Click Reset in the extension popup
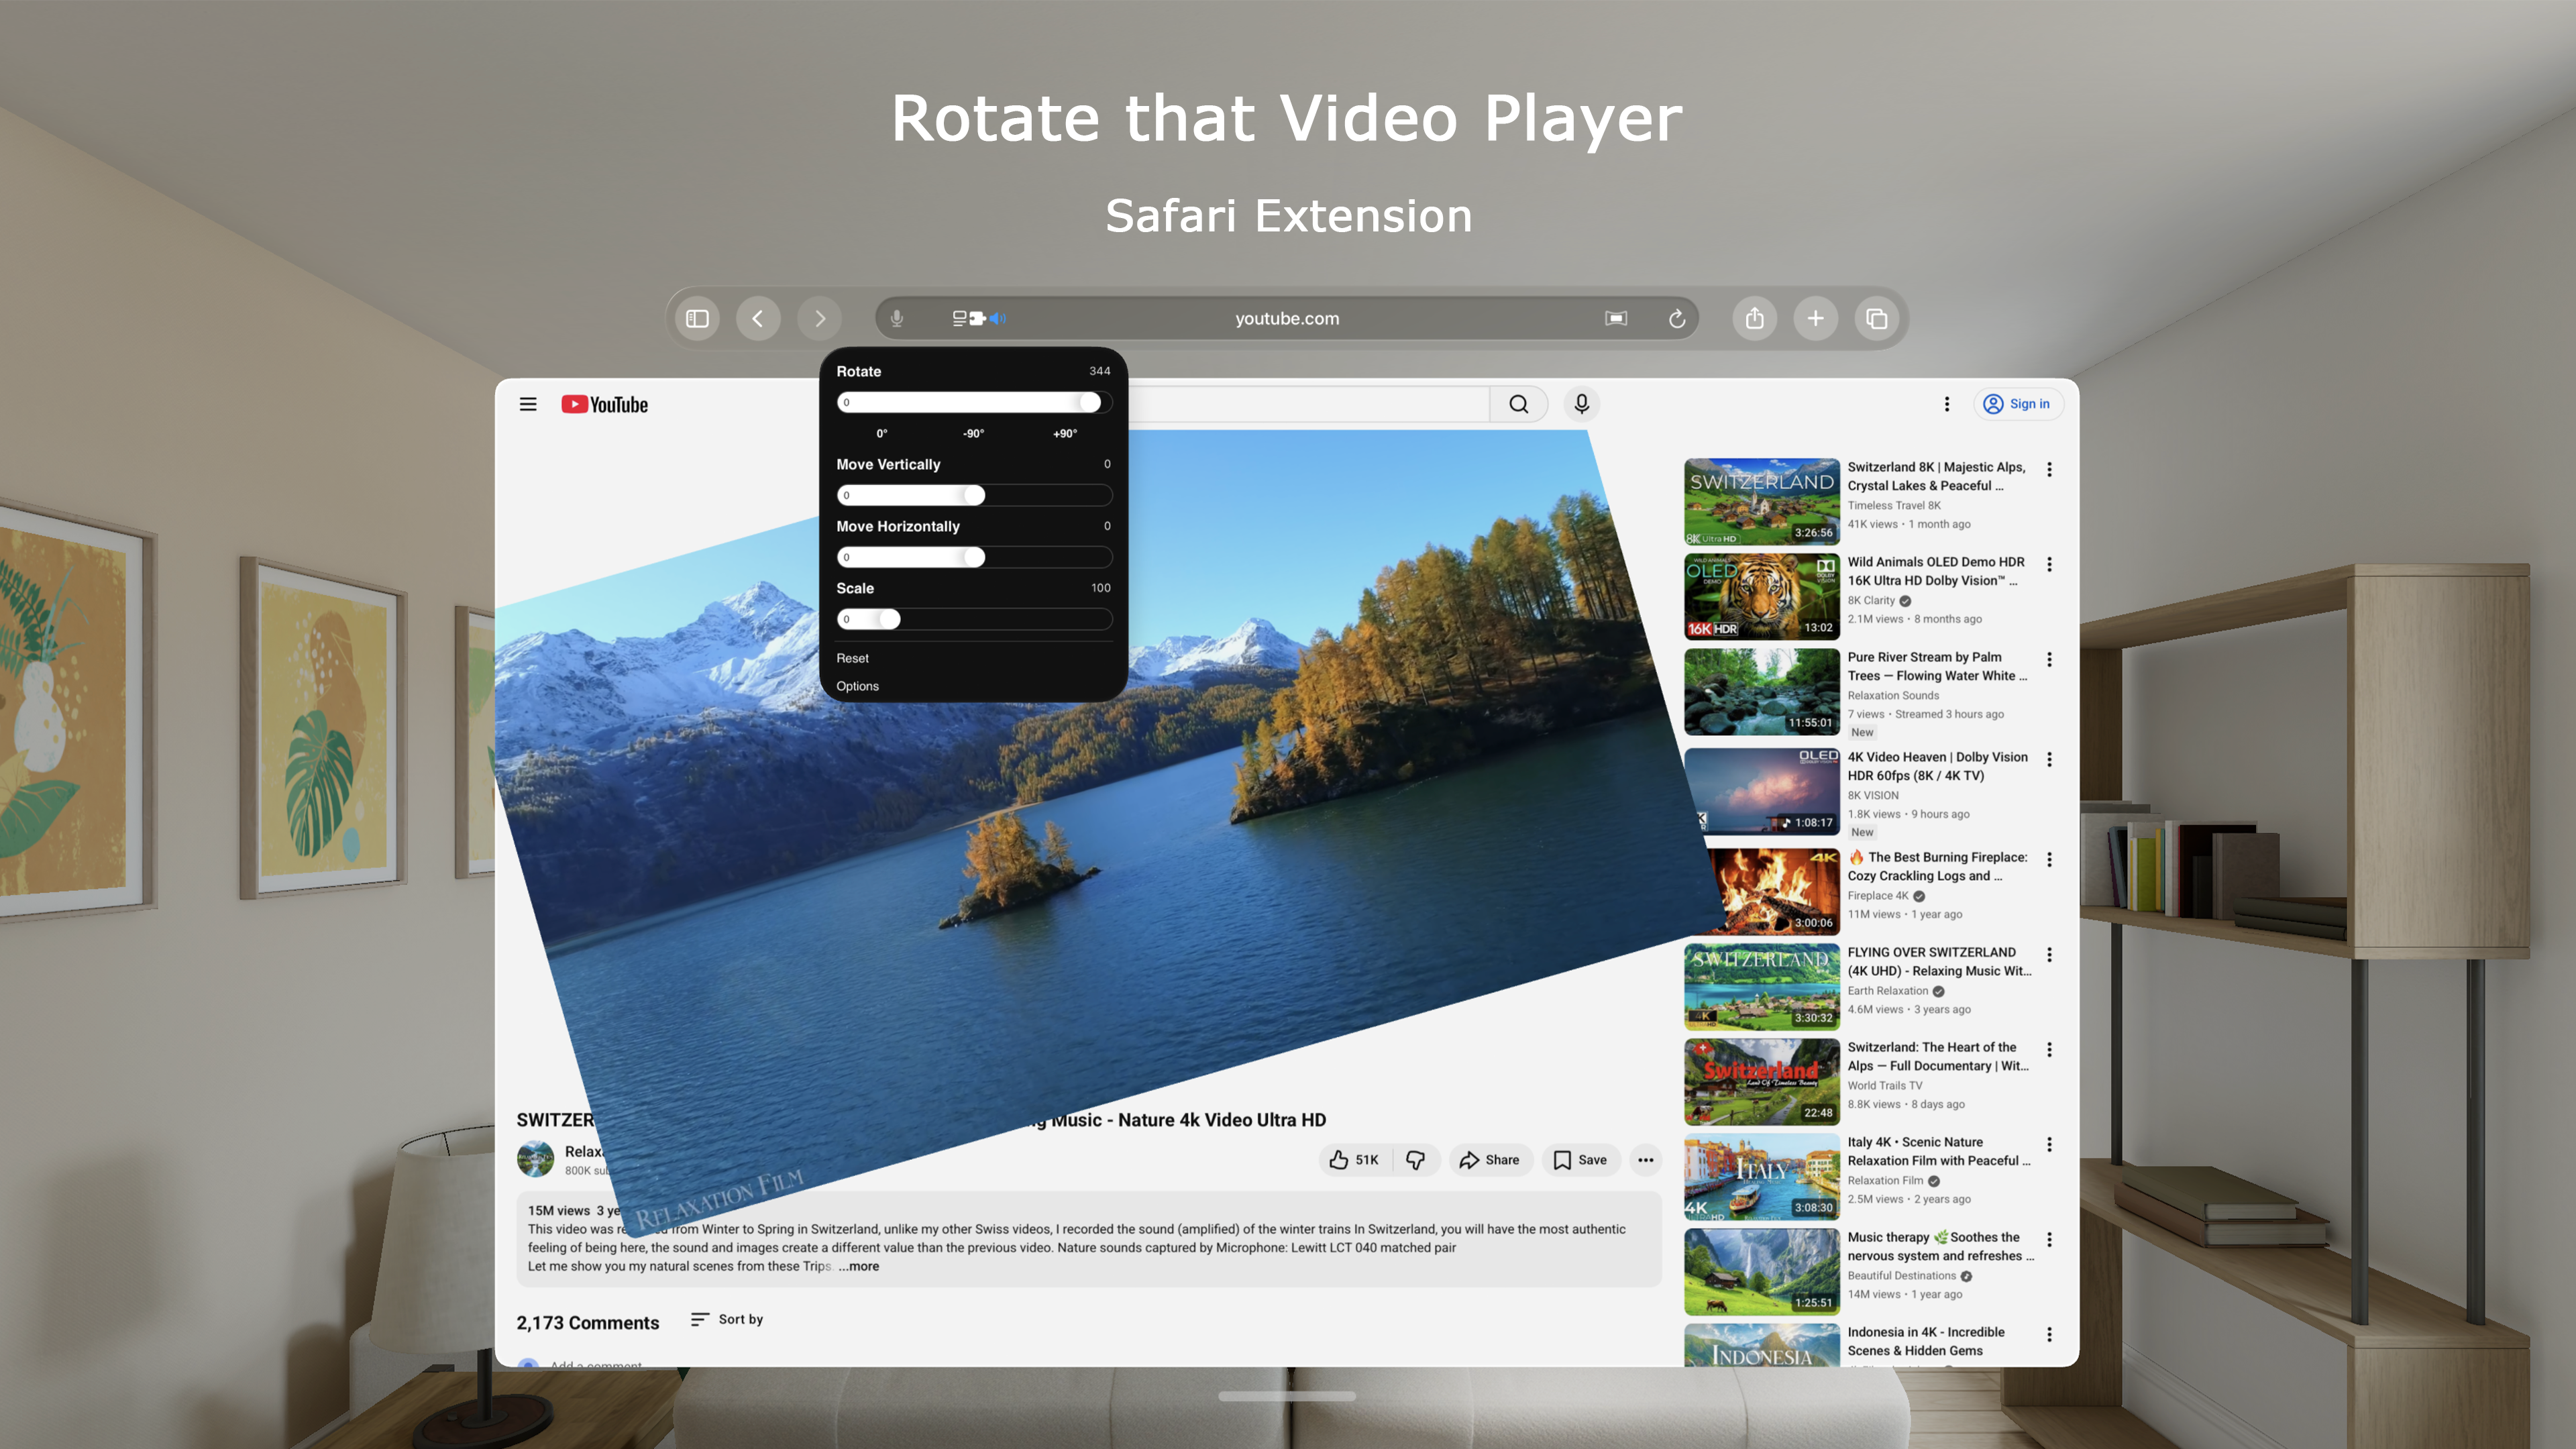The width and height of the screenshot is (2576, 1449). click(x=853, y=658)
